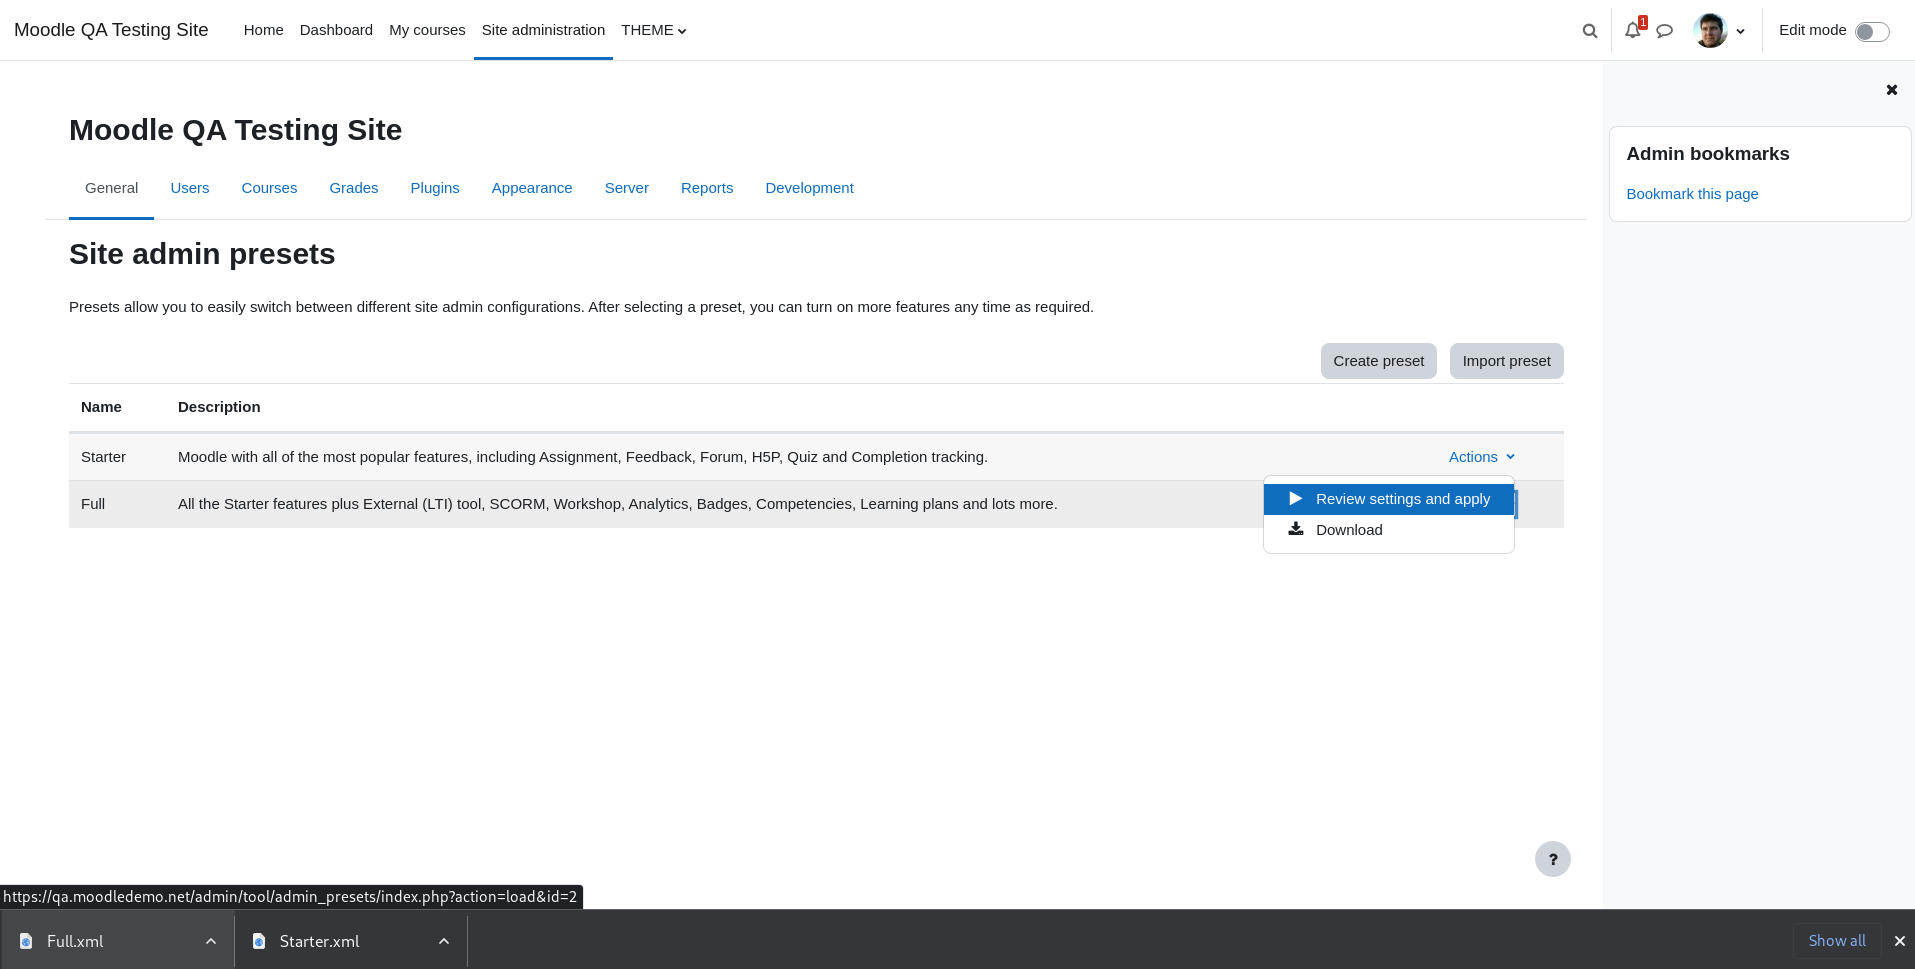The height and width of the screenshot is (969, 1915).
Task: Open notifications bell icon
Action: (1633, 30)
